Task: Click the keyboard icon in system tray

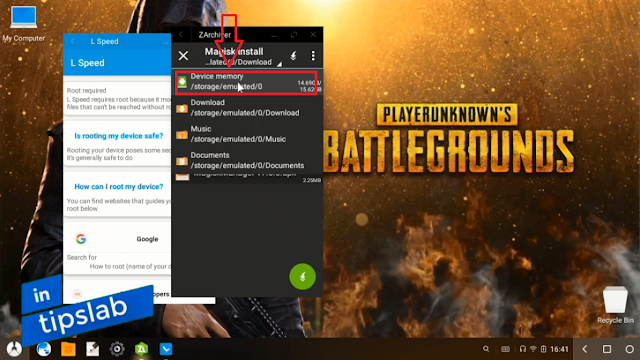Action: [x=505, y=349]
